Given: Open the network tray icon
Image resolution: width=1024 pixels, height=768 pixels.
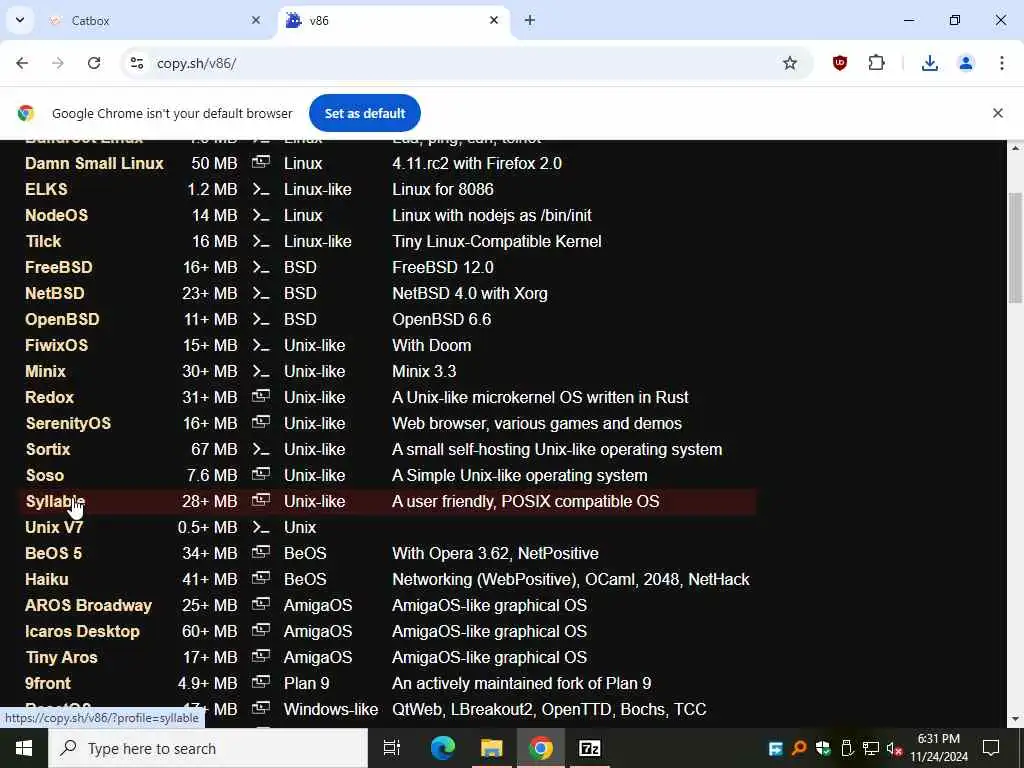Looking at the screenshot, I should point(871,748).
